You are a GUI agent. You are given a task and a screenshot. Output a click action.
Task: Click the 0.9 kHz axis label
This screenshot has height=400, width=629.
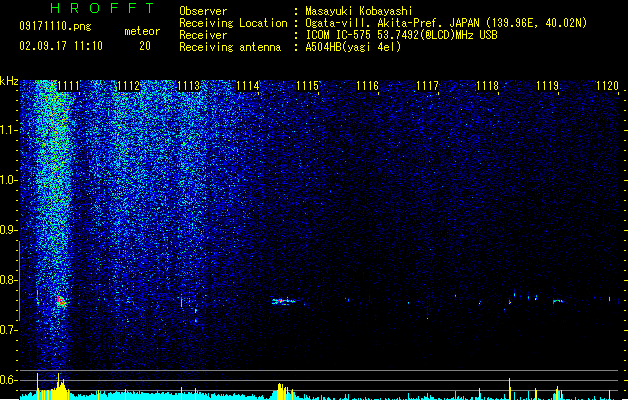point(8,230)
